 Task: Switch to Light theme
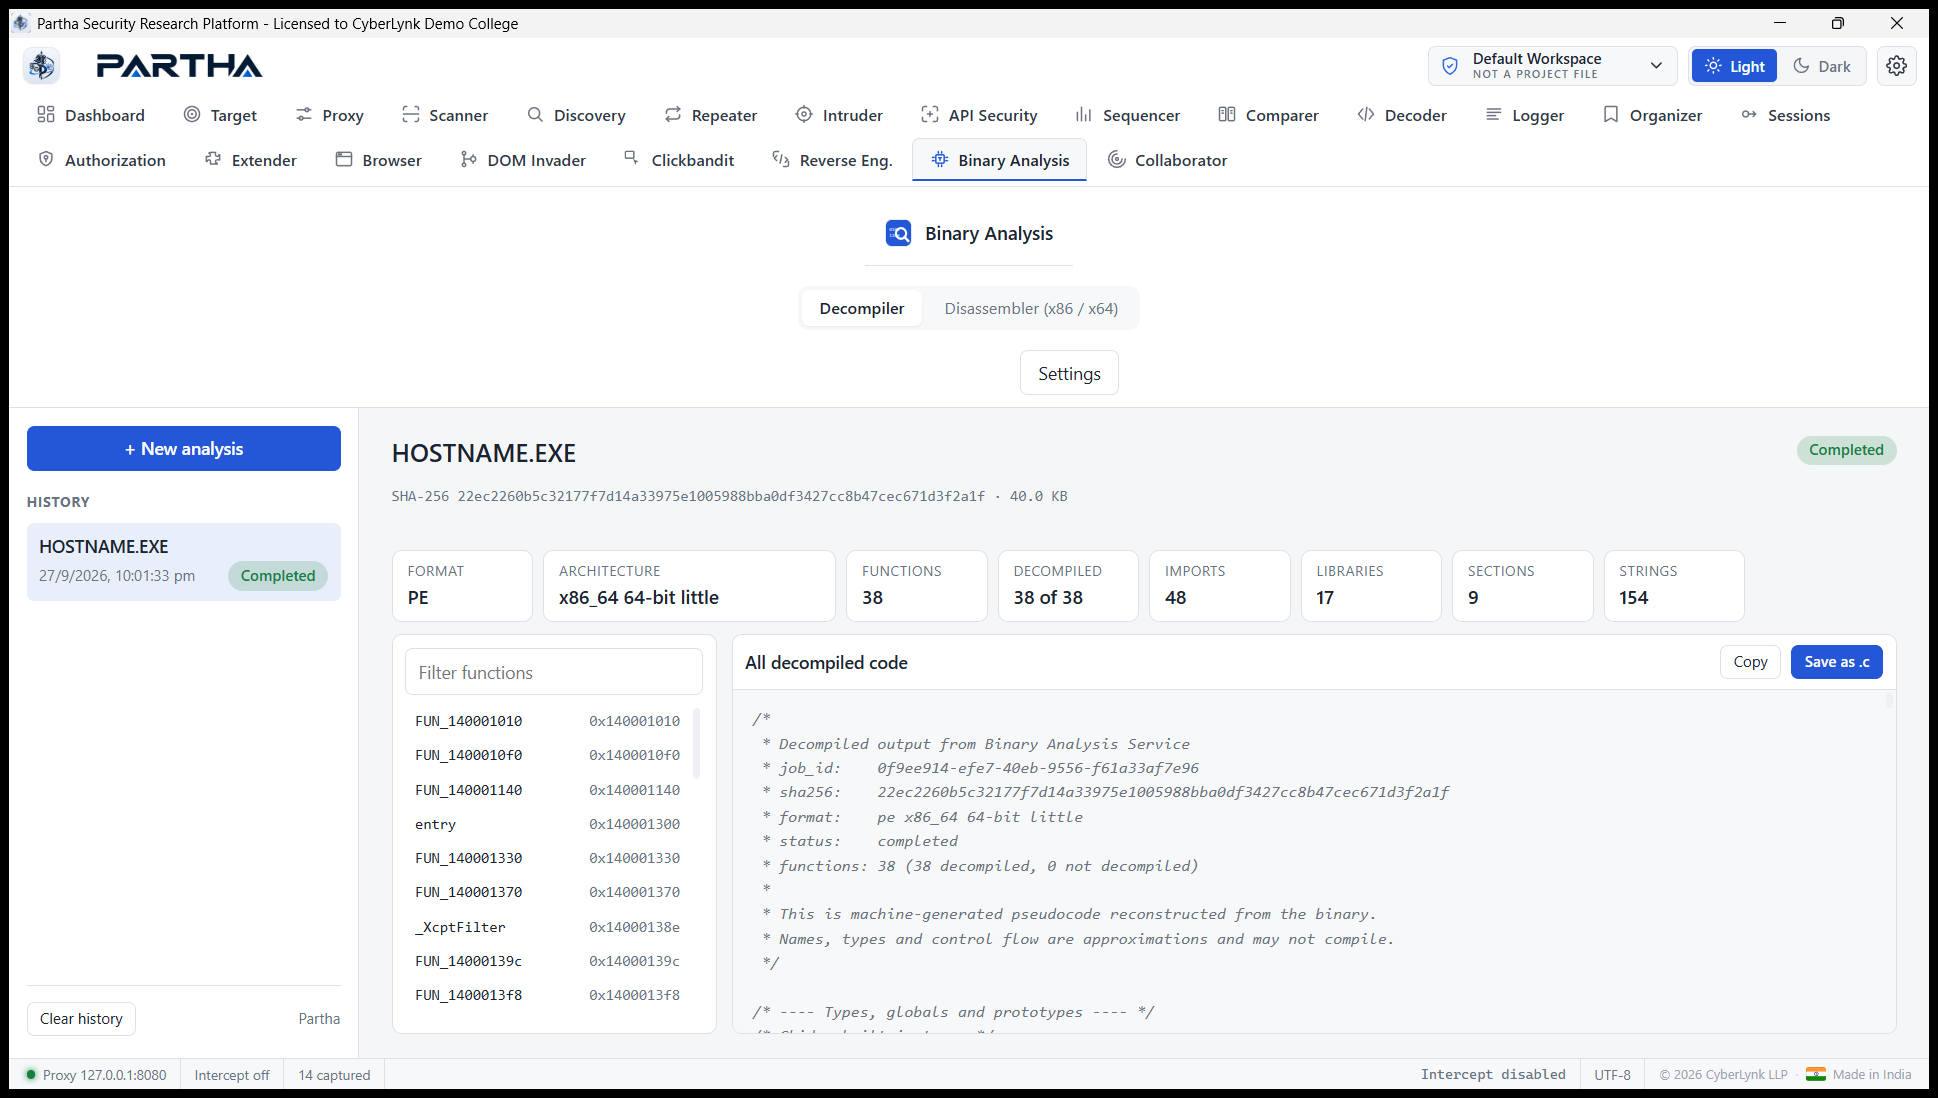click(x=1734, y=66)
